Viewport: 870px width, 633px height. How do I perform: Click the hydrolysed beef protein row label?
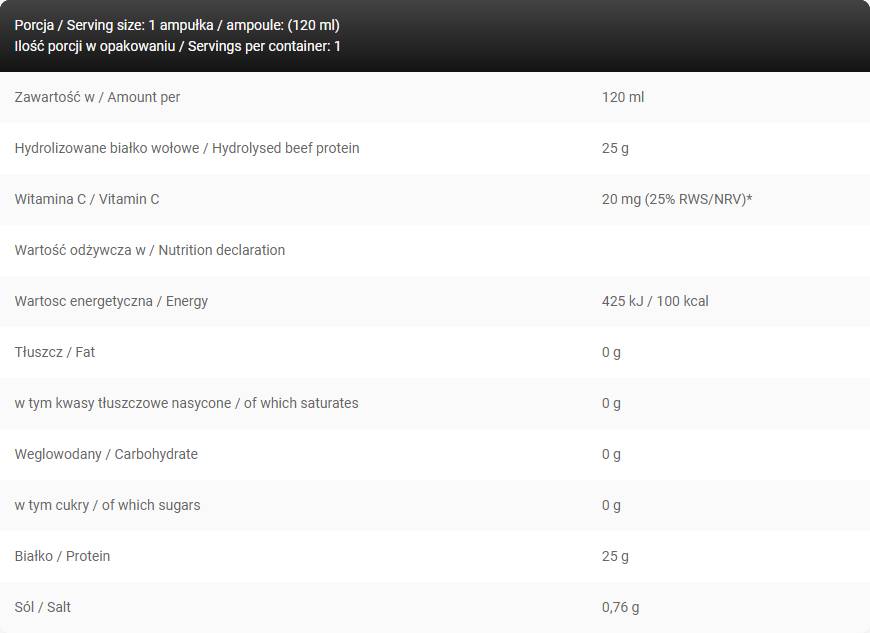click(x=187, y=148)
